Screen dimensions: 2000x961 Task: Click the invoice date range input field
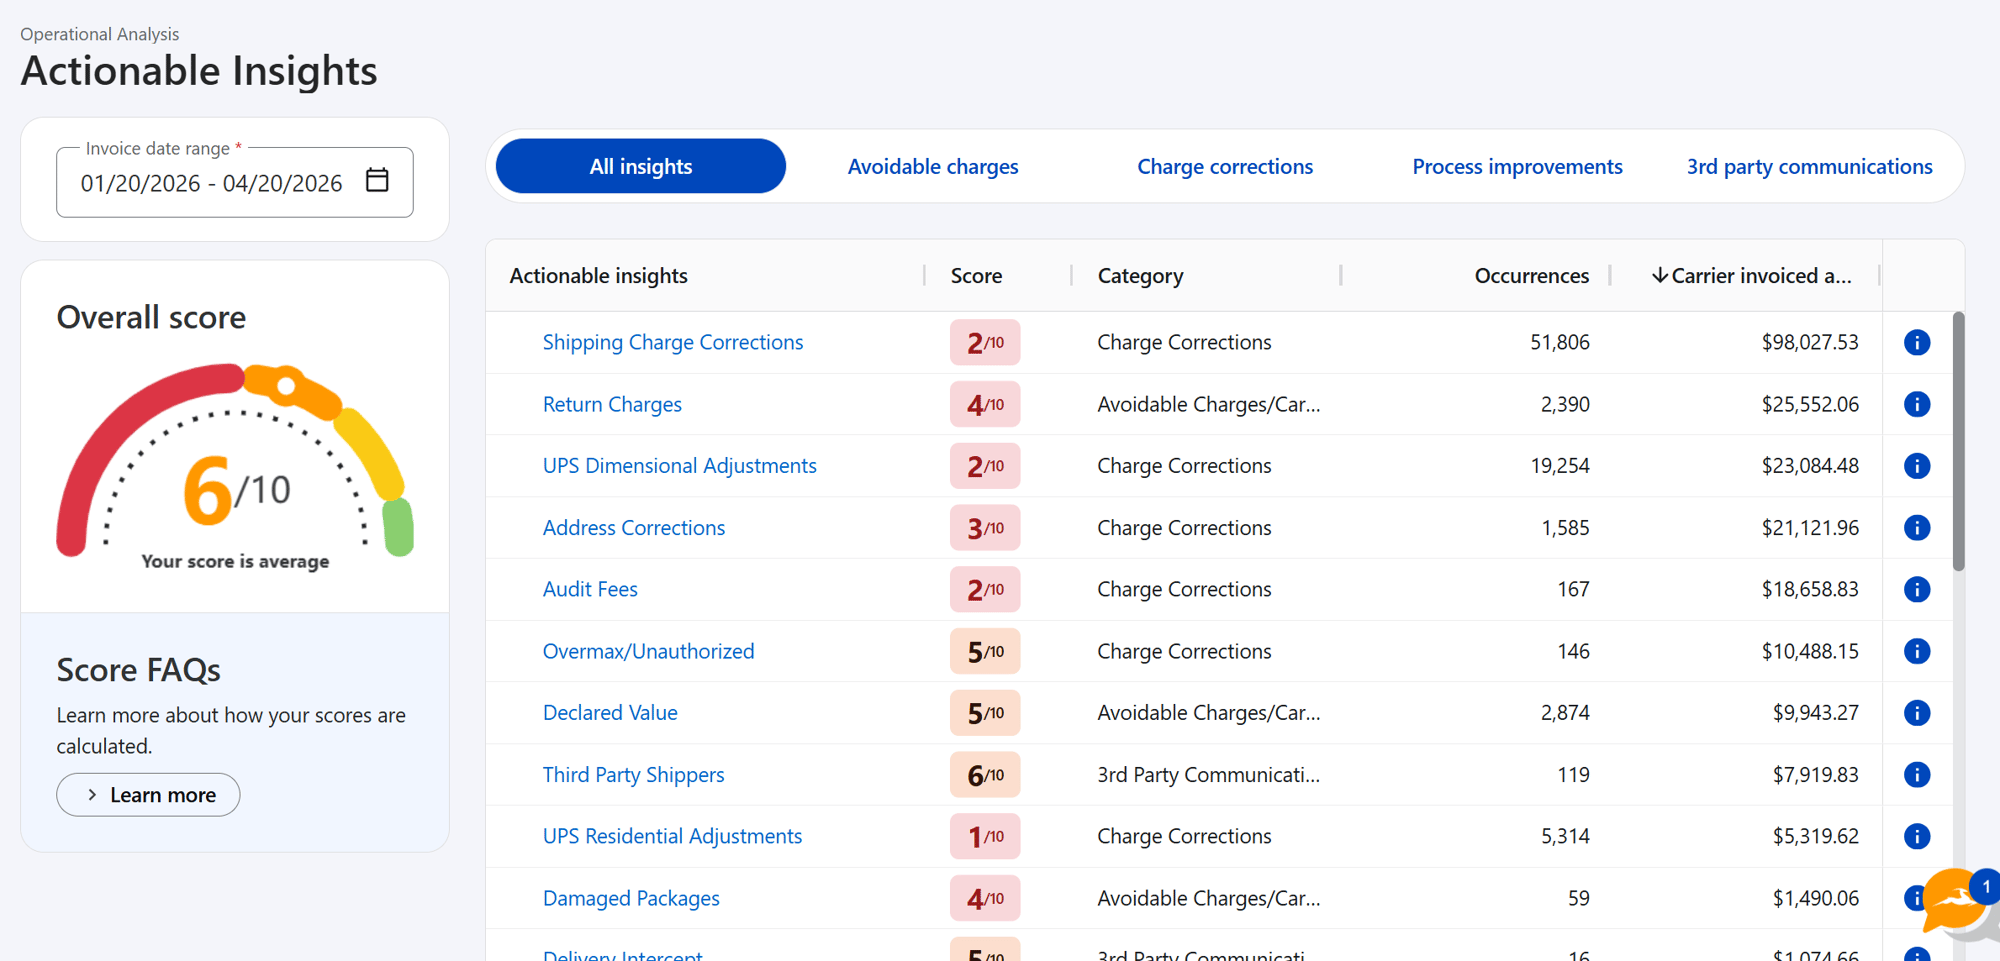pyautogui.click(x=212, y=183)
